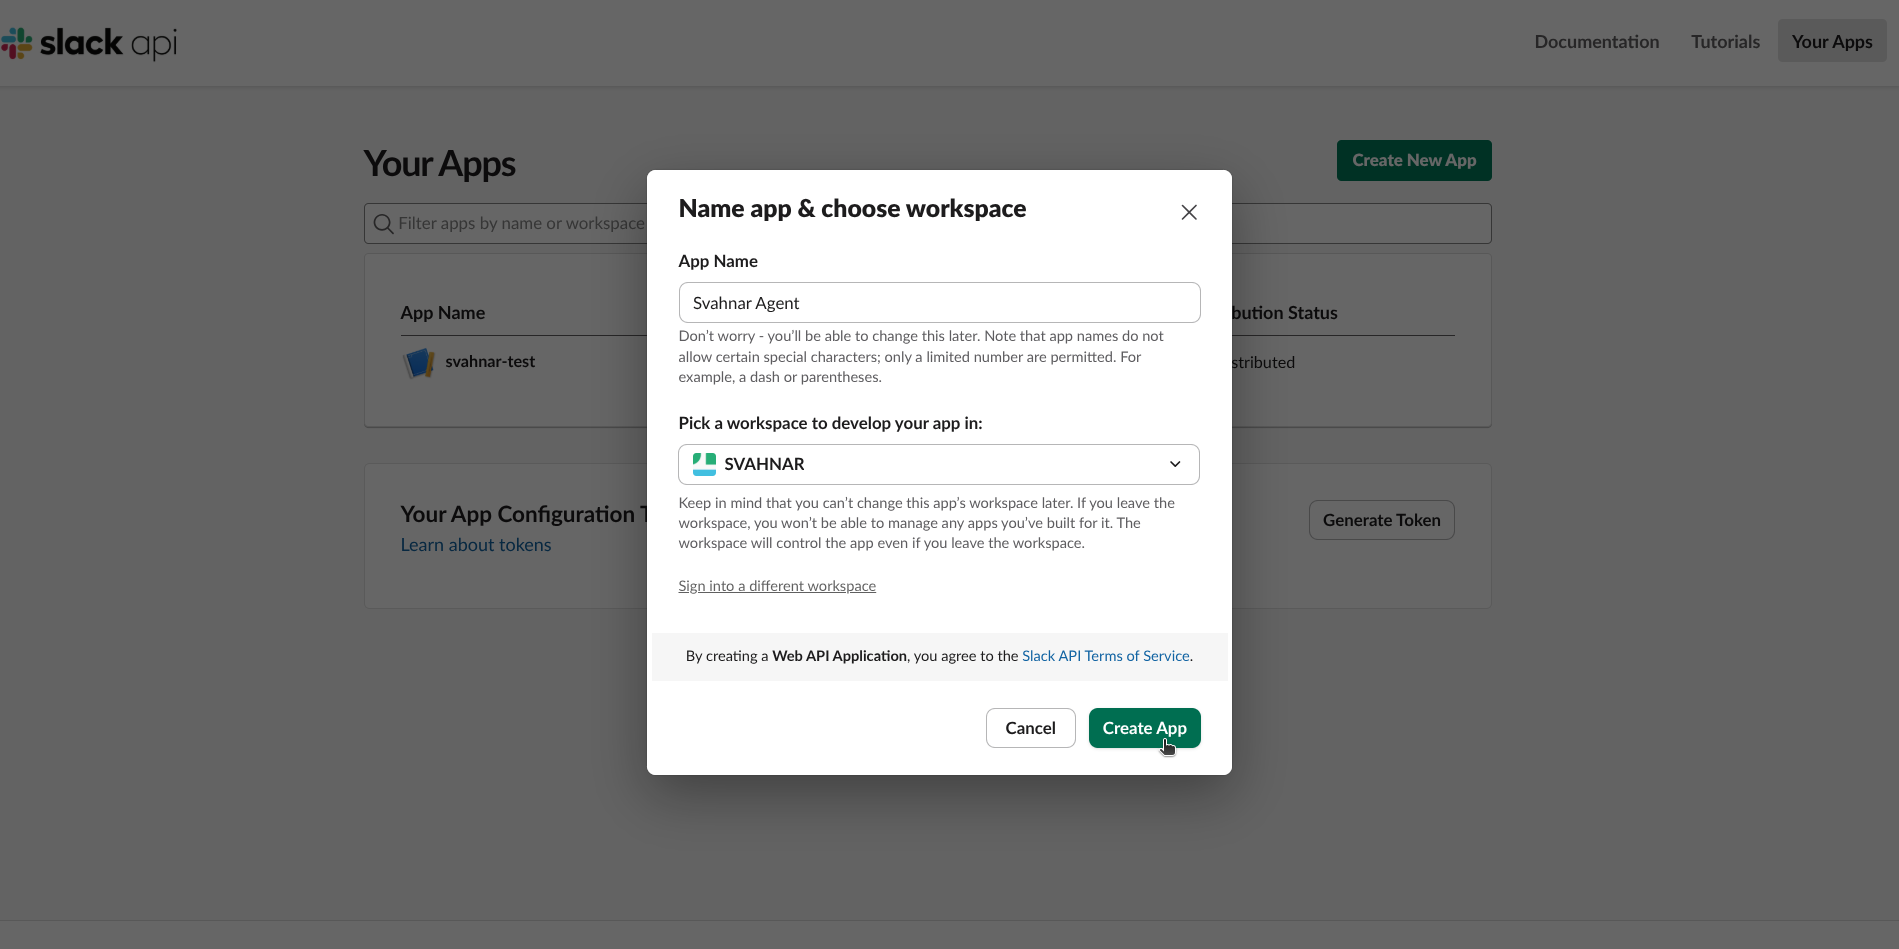The image size is (1899, 949).
Task: Click the Create New App button
Action: [1414, 160]
